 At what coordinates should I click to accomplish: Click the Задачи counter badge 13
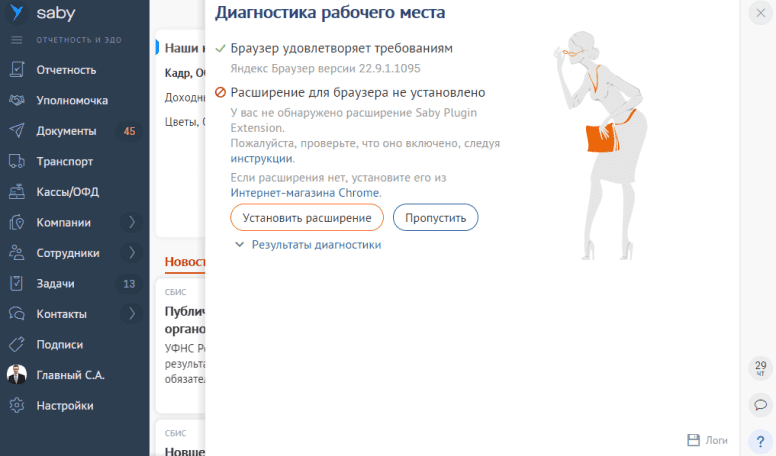(x=129, y=284)
